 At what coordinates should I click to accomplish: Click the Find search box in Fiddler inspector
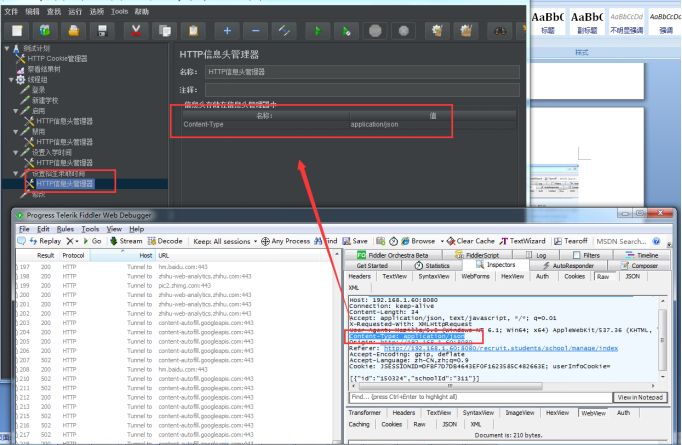(480, 397)
